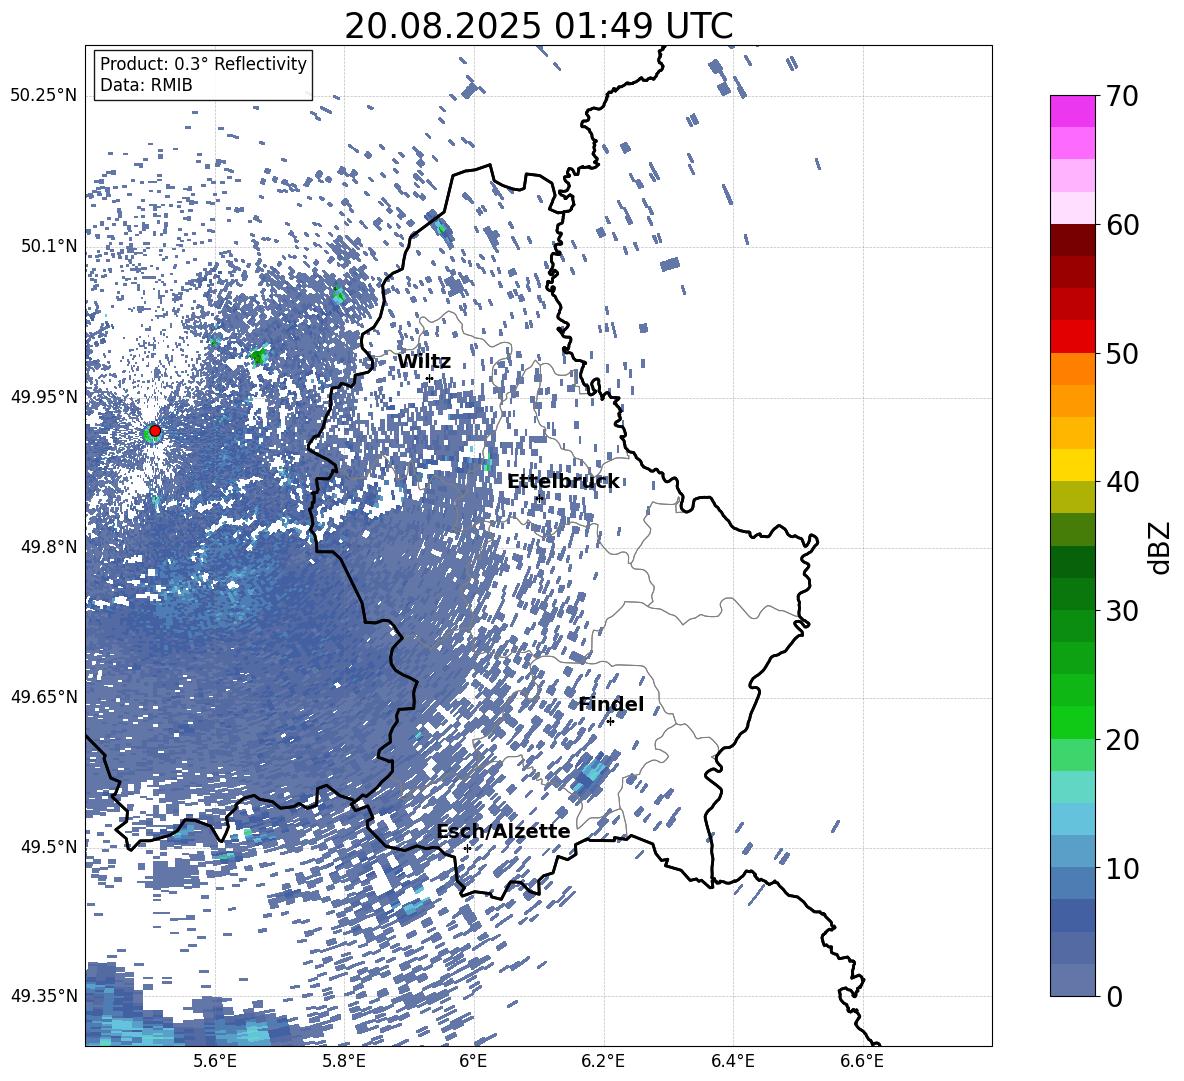Image resolution: width=1184 pixels, height=1081 pixels.
Task: Click the 30 value on colorbar
Action: tap(1122, 611)
